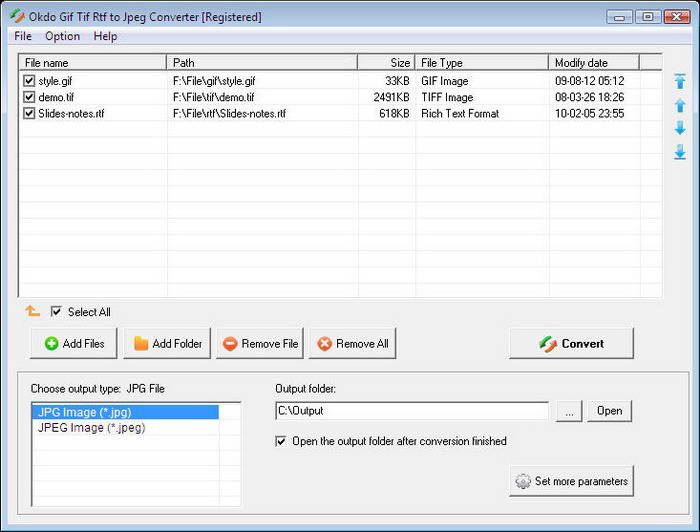Move selected file up one position
700x532 pixels.
tap(680, 105)
